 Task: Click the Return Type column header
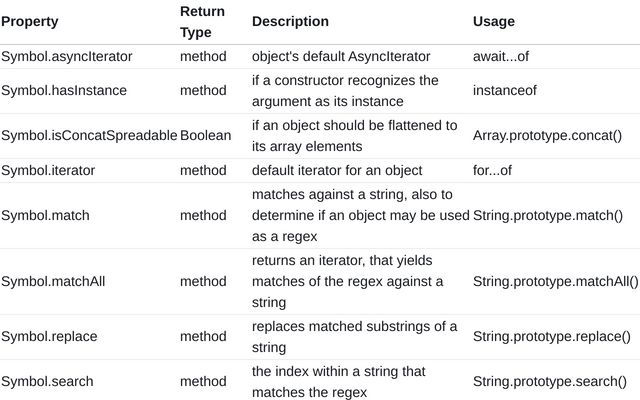pyautogui.click(x=202, y=21)
